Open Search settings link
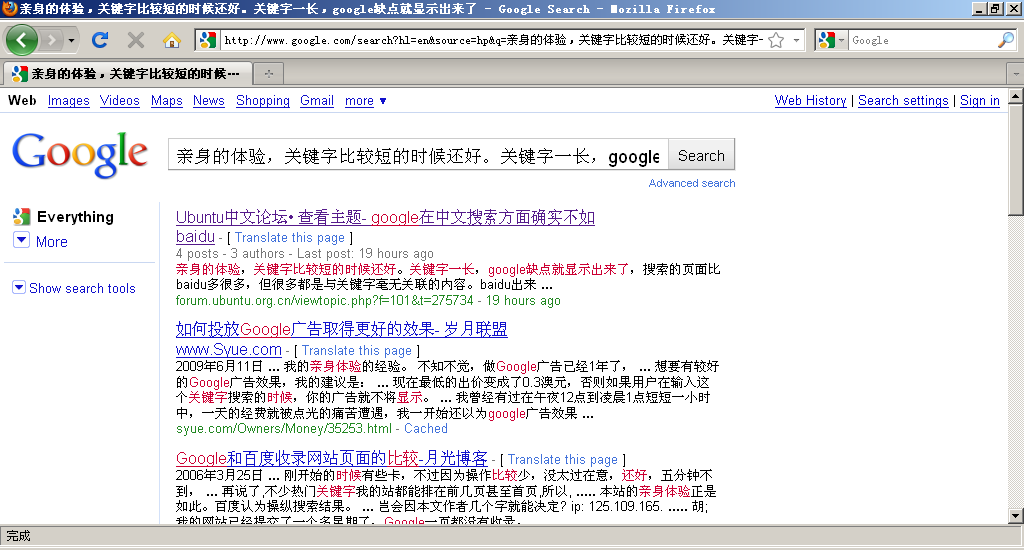The height and width of the screenshot is (550, 1024). click(x=903, y=101)
